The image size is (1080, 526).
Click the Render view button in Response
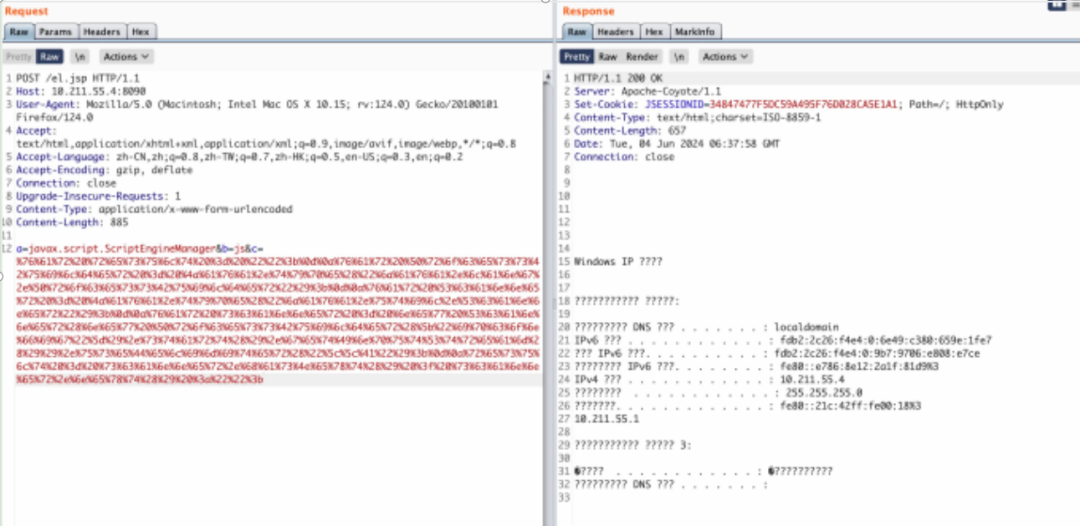pyautogui.click(x=642, y=57)
